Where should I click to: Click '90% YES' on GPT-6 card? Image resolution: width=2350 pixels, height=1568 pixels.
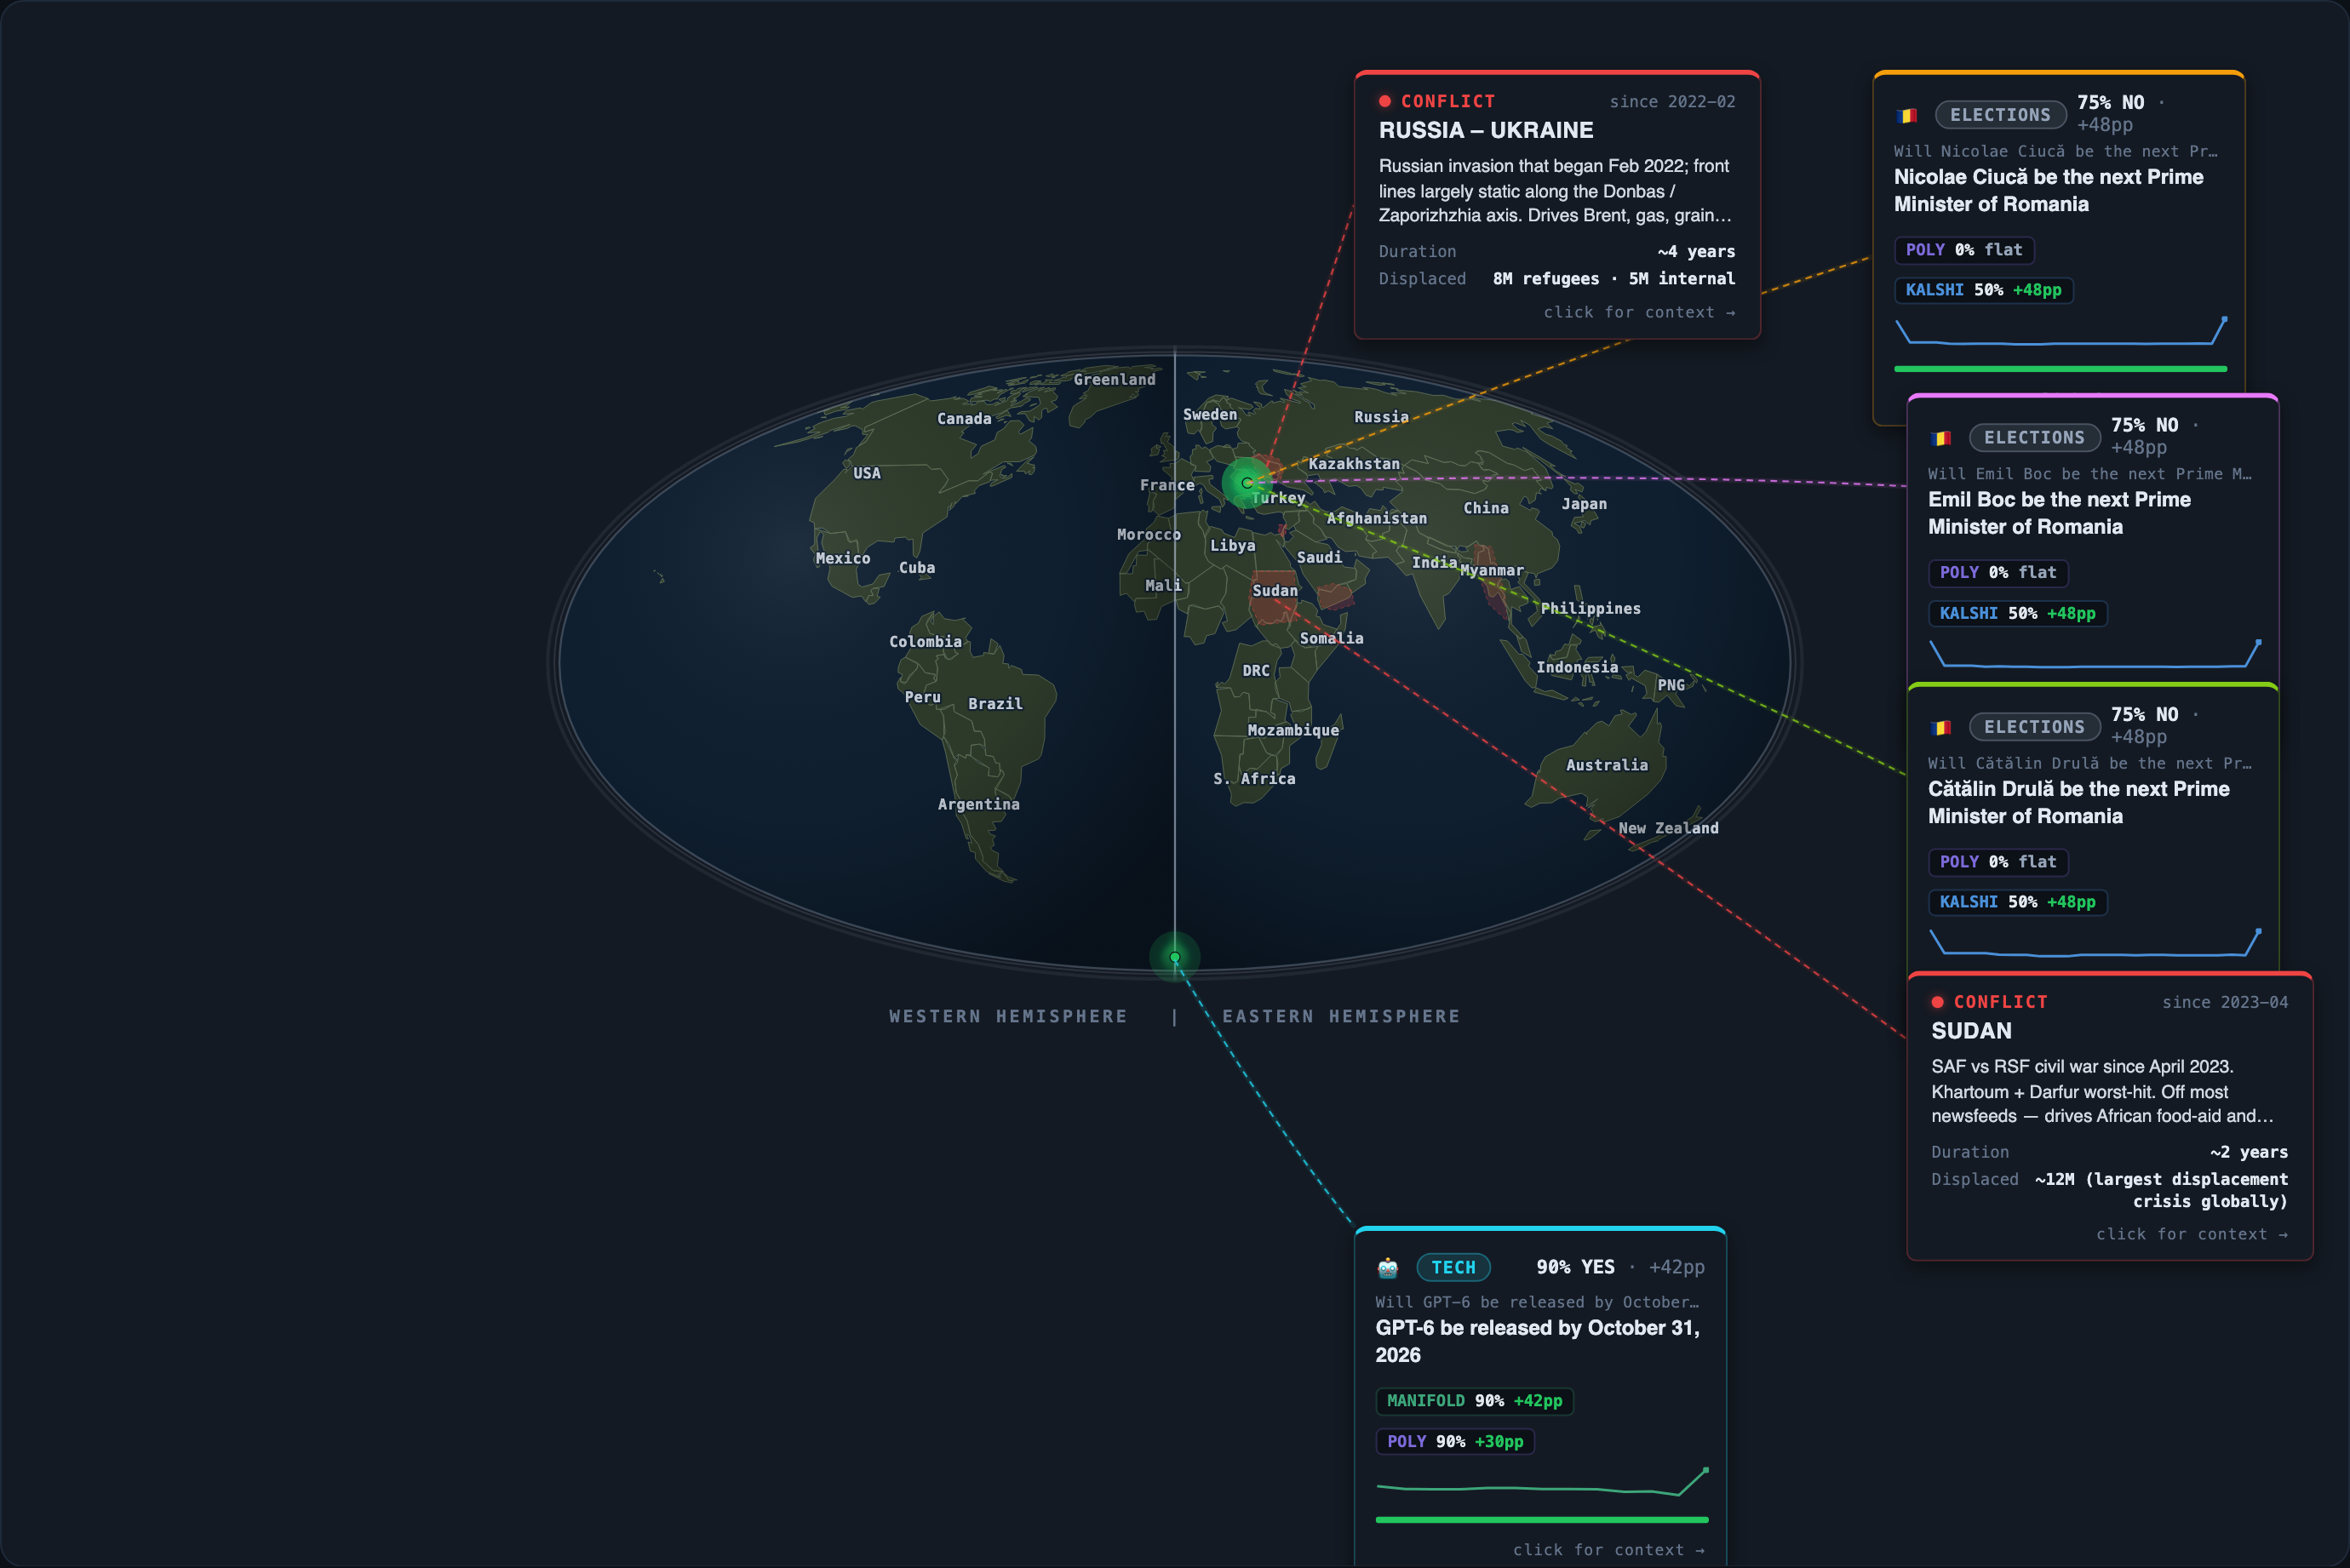[1575, 1267]
